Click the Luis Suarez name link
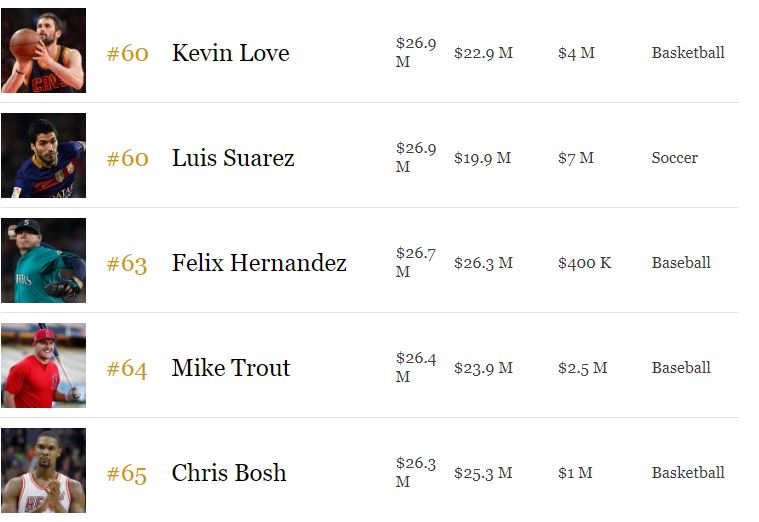 (233, 158)
